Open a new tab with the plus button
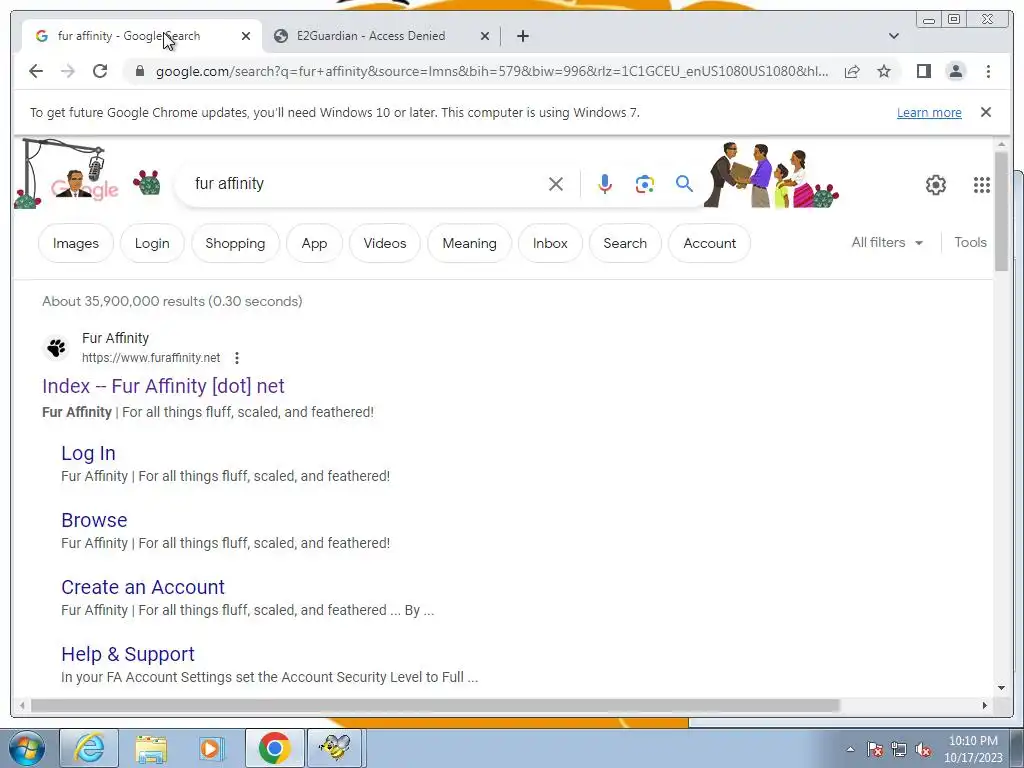The width and height of the screenshot is (1024, 768). point(522,36)
